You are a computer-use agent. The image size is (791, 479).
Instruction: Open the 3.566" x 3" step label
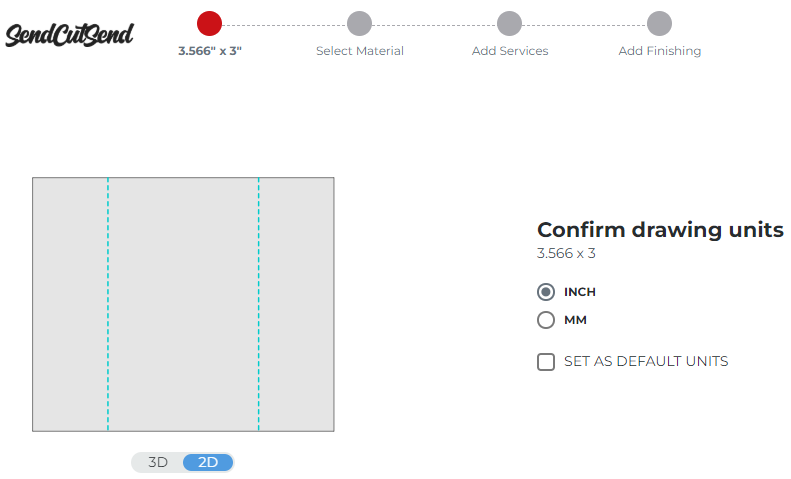tap(209, 51)
